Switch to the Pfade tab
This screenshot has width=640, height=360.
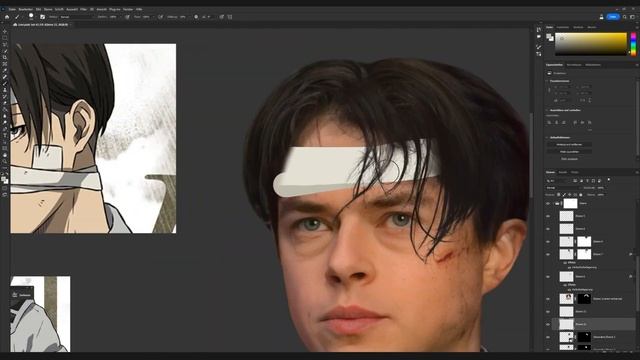[575, 172]
